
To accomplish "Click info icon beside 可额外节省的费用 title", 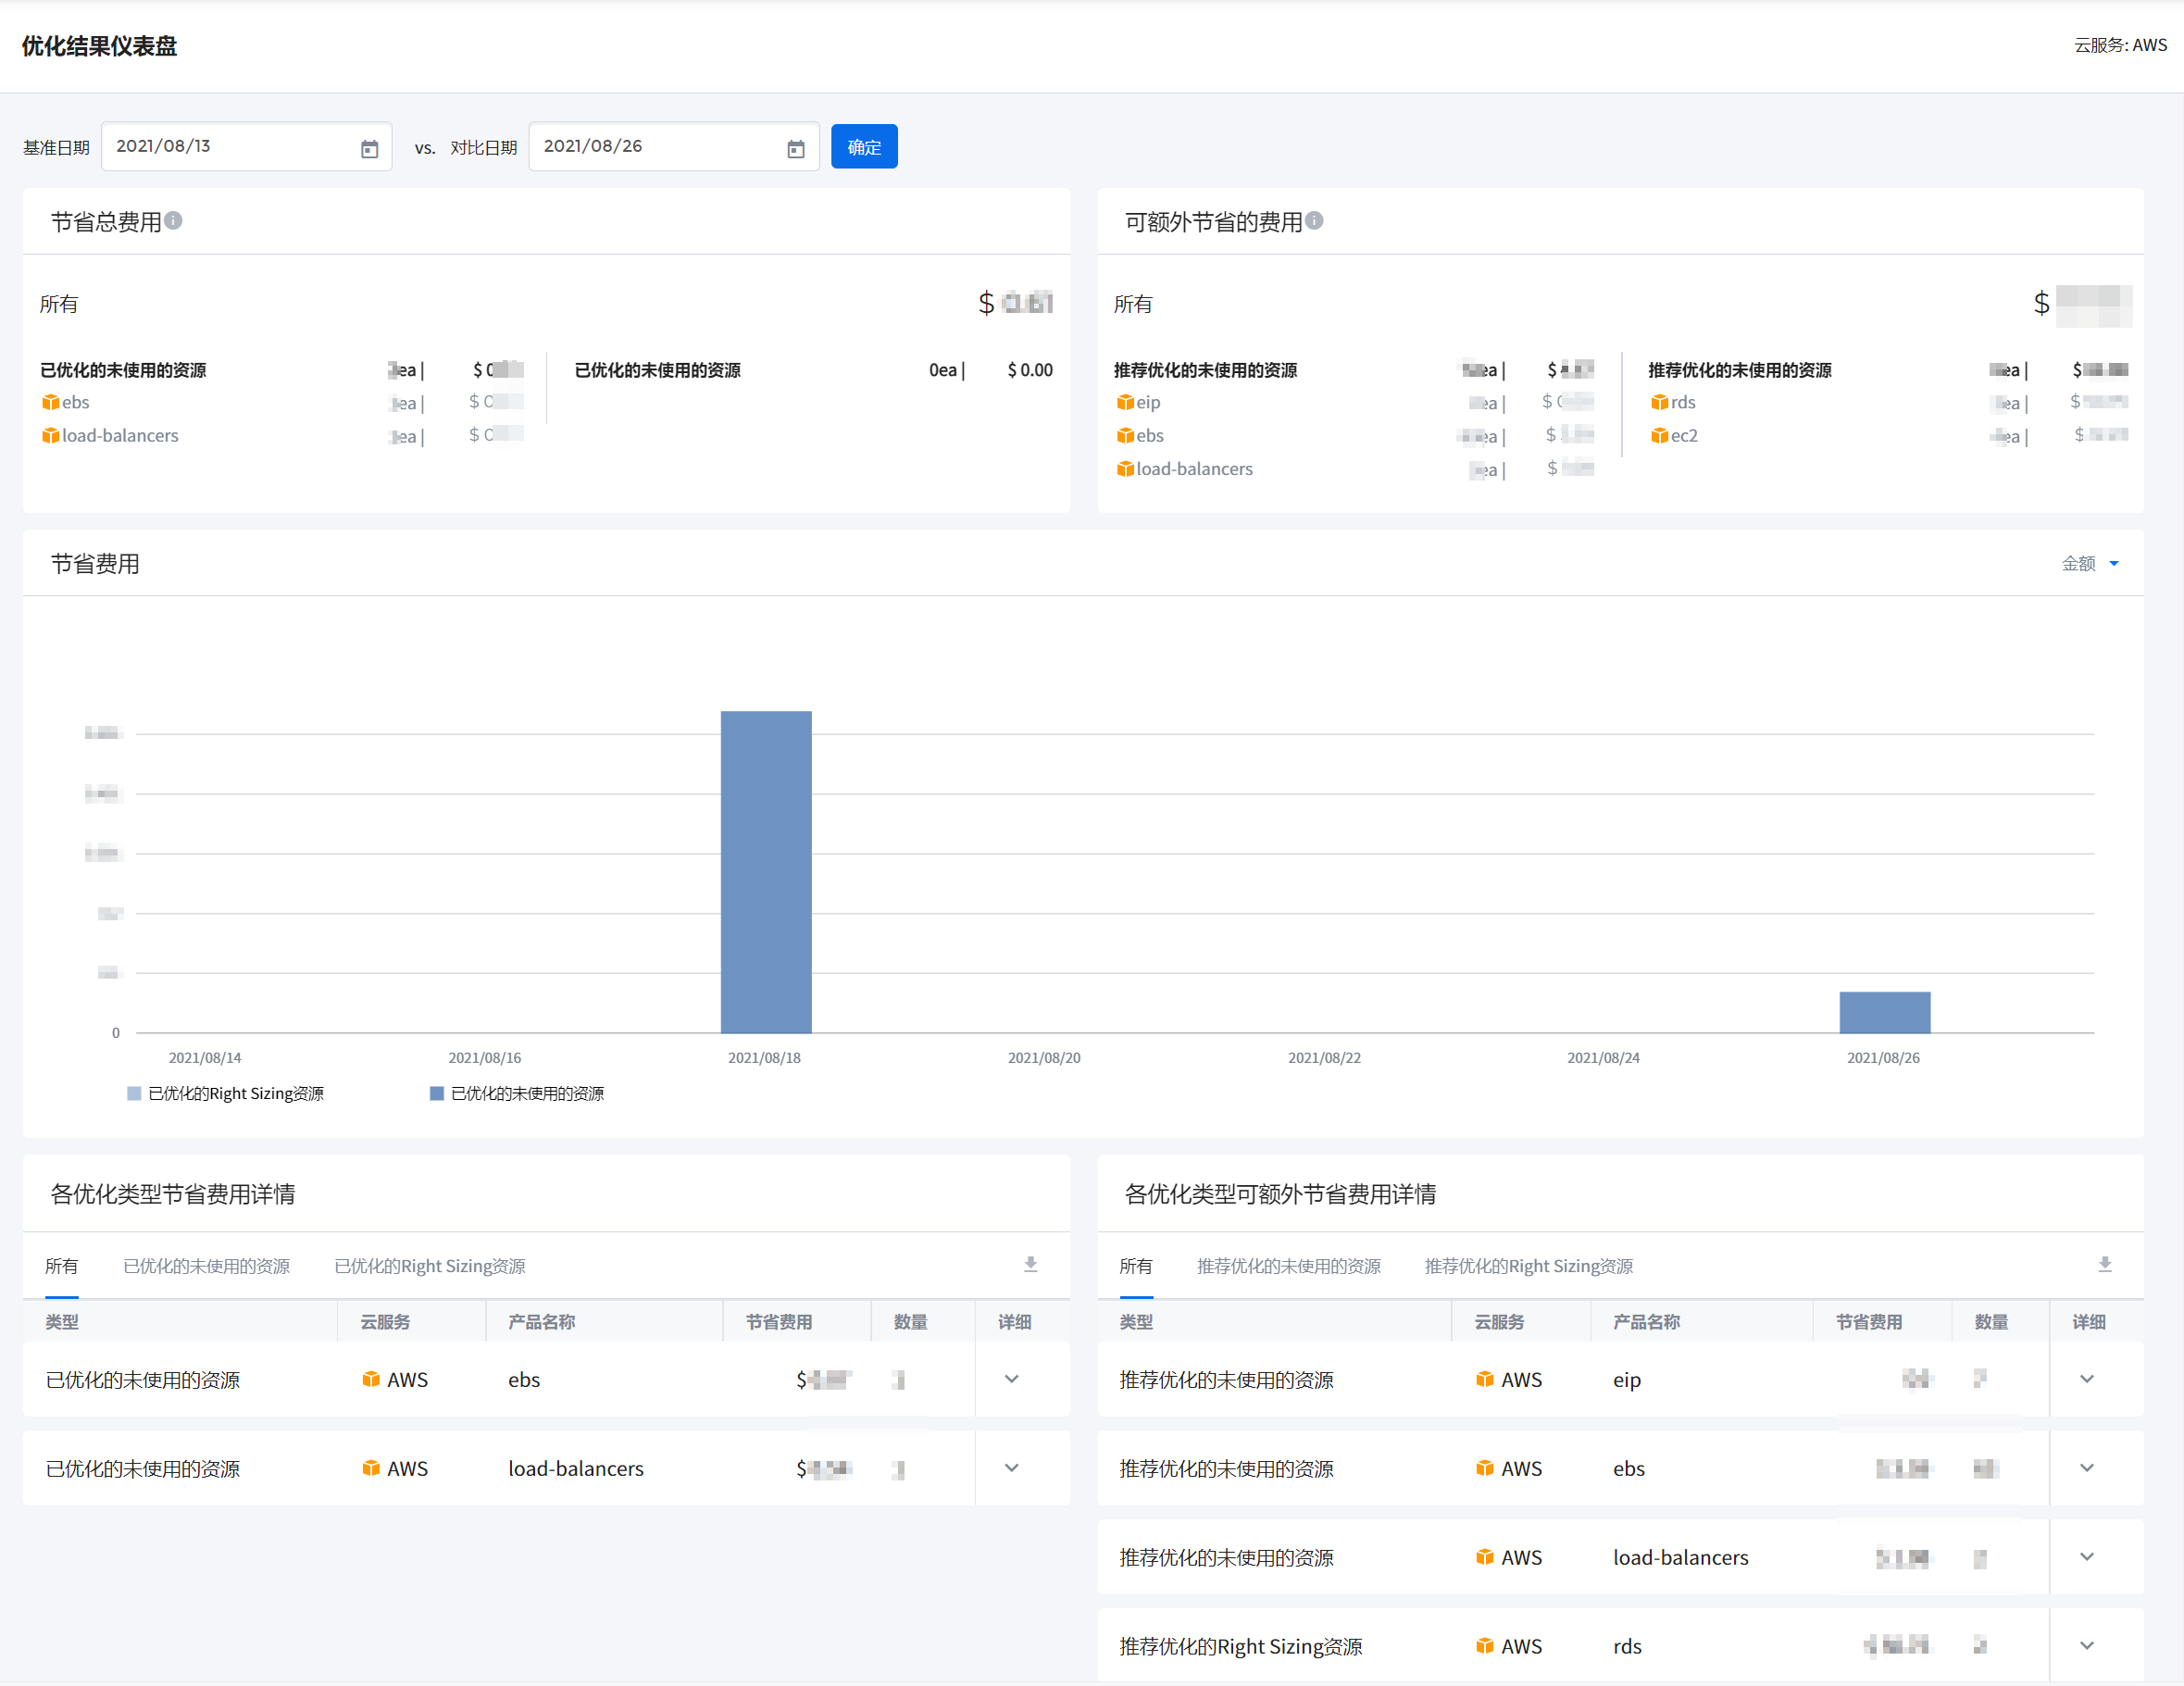I will (x=1314, y=220).
